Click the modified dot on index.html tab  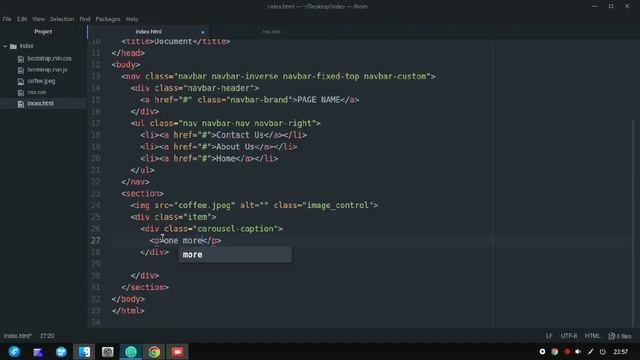click(202, 32)
